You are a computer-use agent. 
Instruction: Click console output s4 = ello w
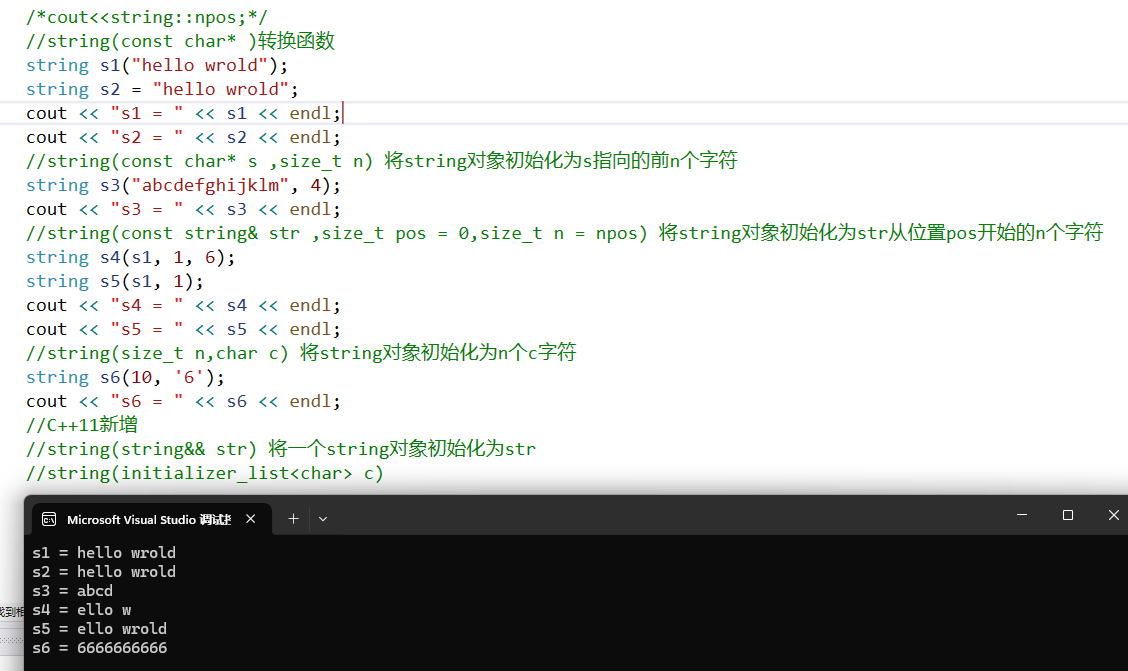[82, 610]
